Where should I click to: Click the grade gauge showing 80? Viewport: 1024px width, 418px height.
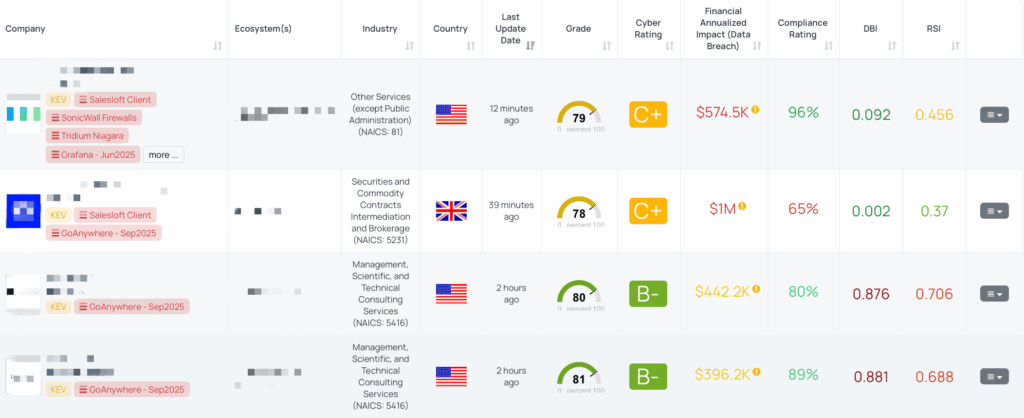(x=579, y=295)
